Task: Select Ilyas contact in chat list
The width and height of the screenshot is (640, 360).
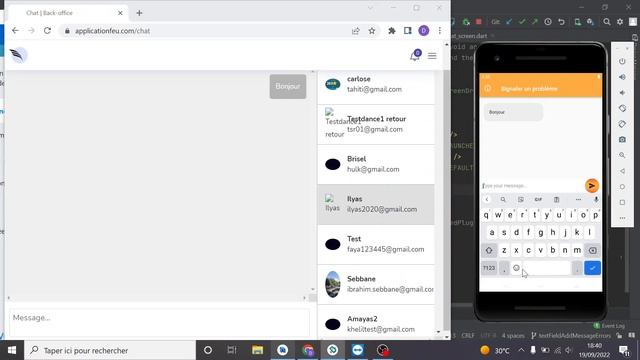Action: [376, 204]
